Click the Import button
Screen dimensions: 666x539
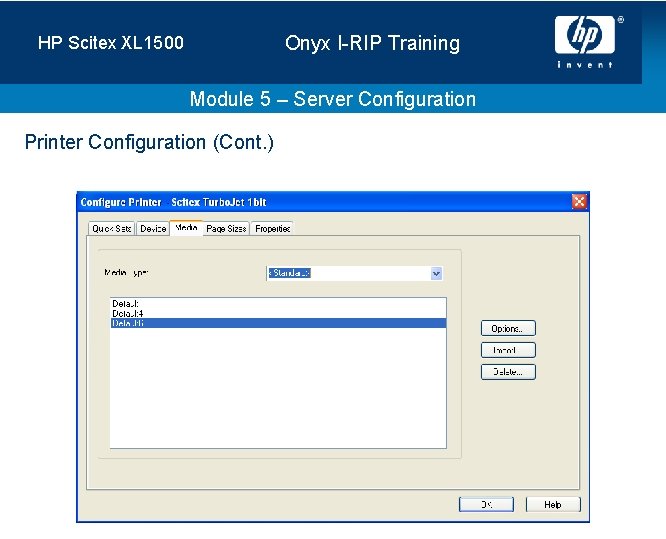(508, 350)
